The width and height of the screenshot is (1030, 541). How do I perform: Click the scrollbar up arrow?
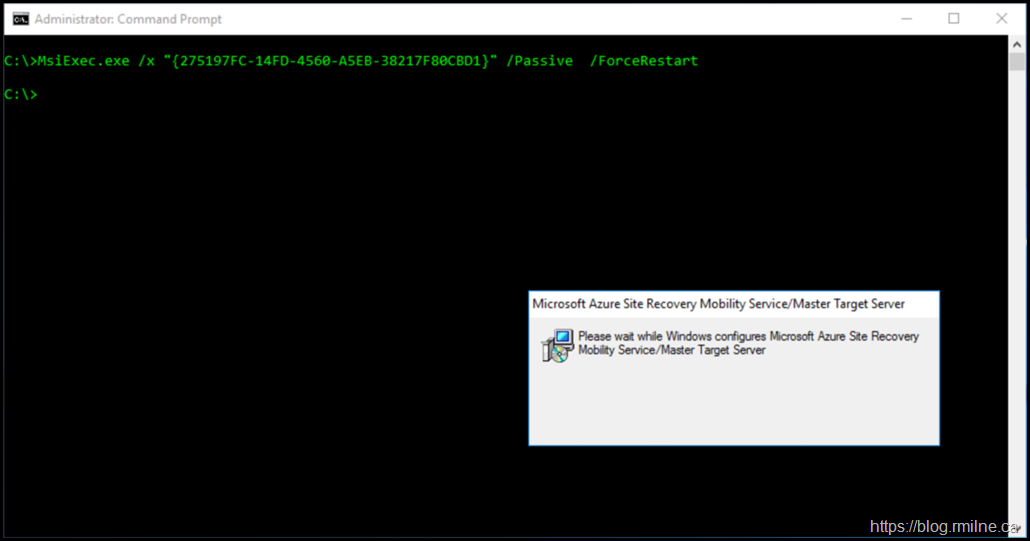click(1017, 43)
